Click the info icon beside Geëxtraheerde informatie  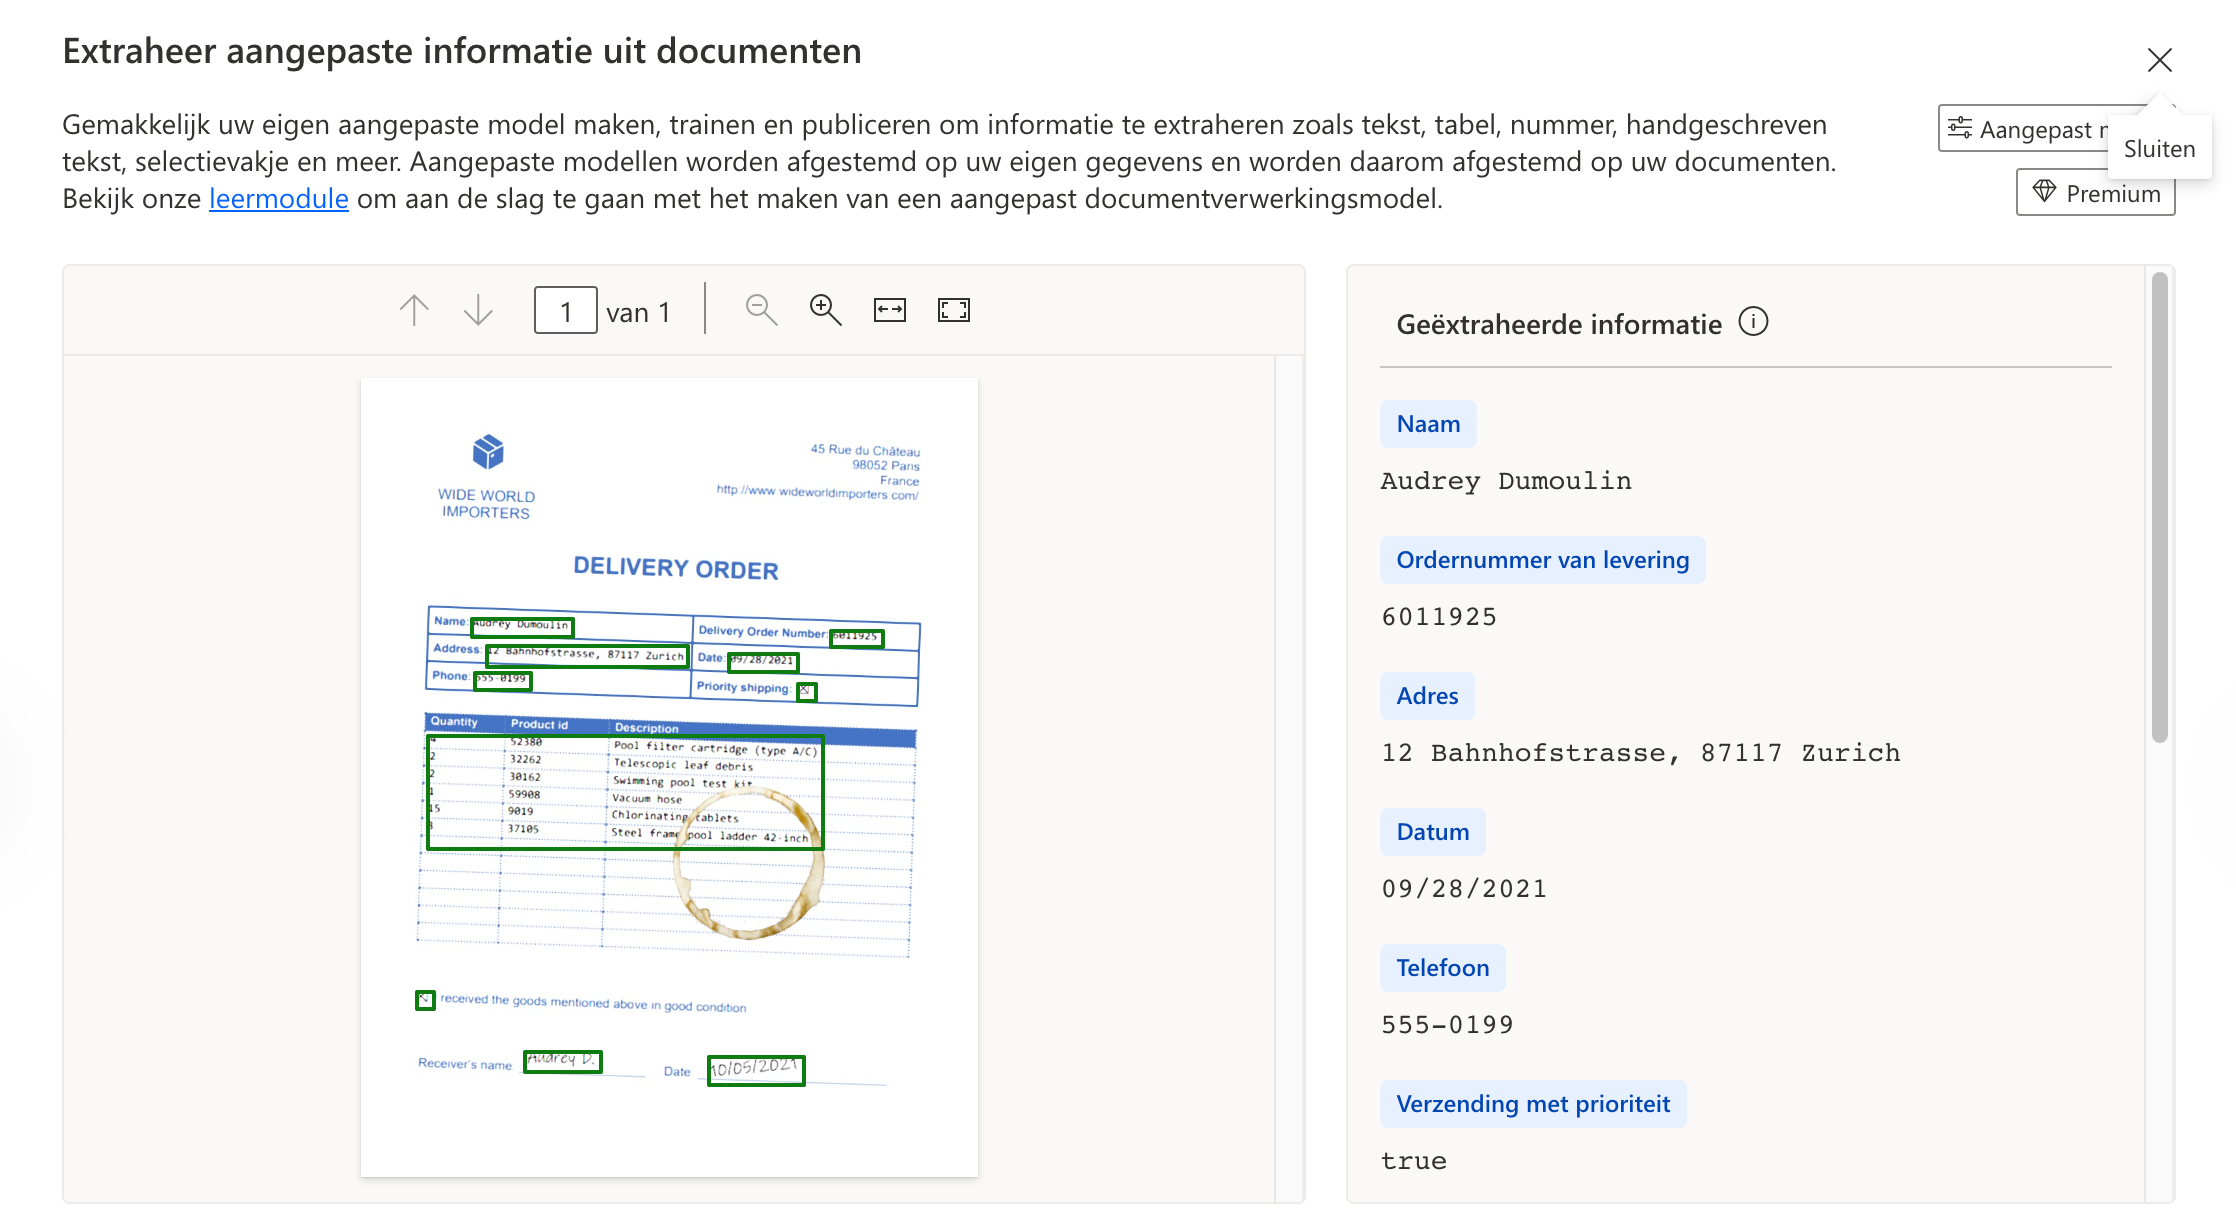pos(1753,322)
